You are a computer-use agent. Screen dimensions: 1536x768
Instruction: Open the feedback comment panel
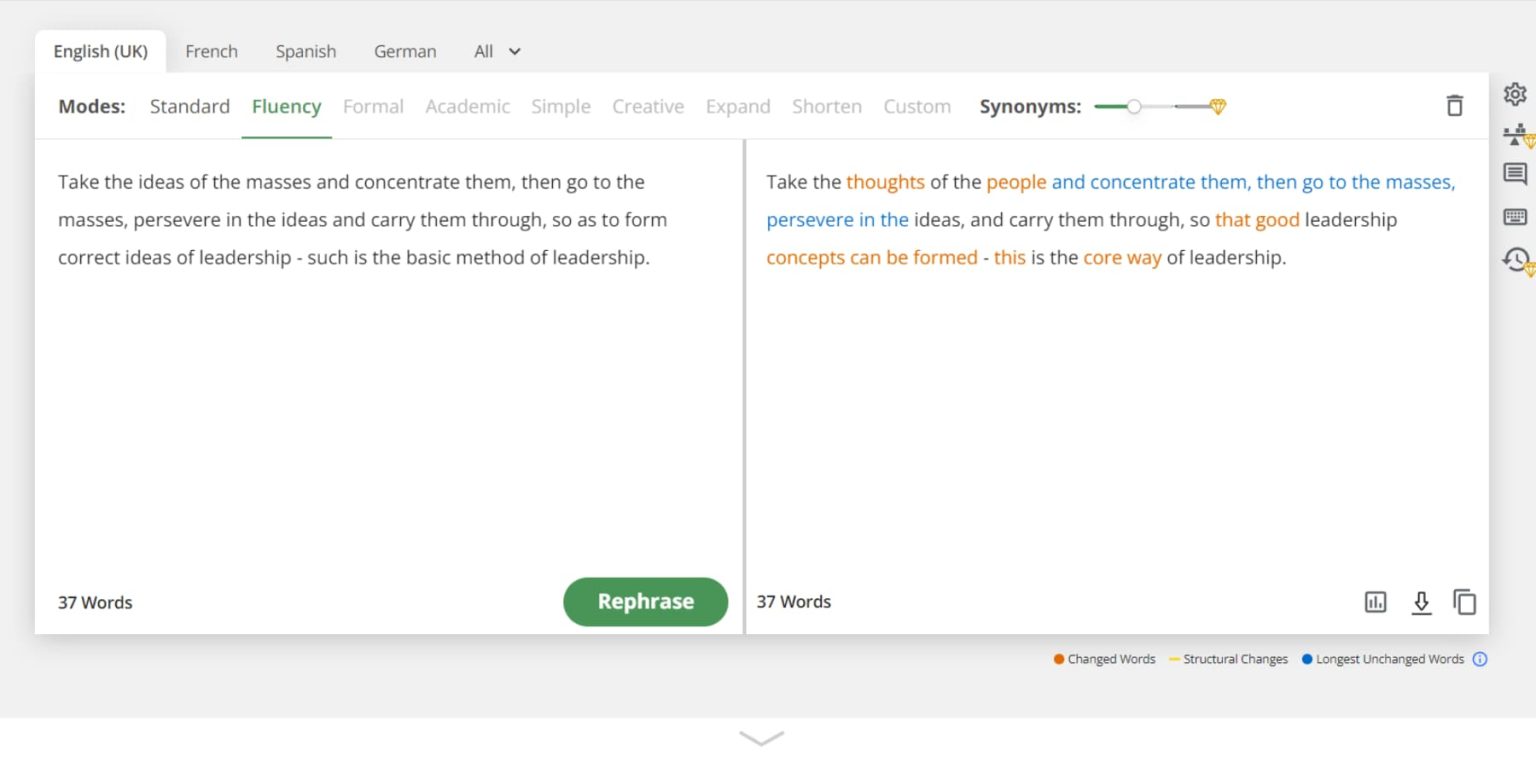coord(1514,174)
